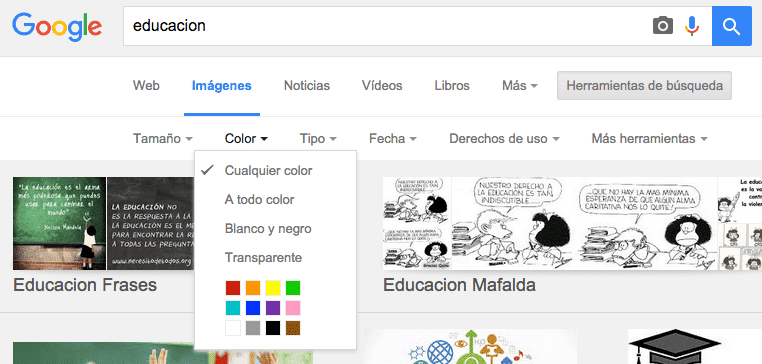Open the dark chalkboard 'La educación no' image
The width and height of the screenshot is (762, 364).
(151, 223)
